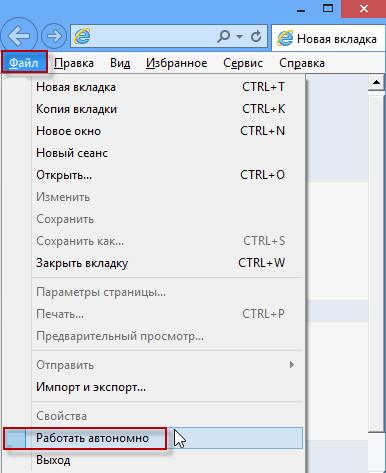Open the Избранное menu
The image size is (386, 473).
[177, 63]
